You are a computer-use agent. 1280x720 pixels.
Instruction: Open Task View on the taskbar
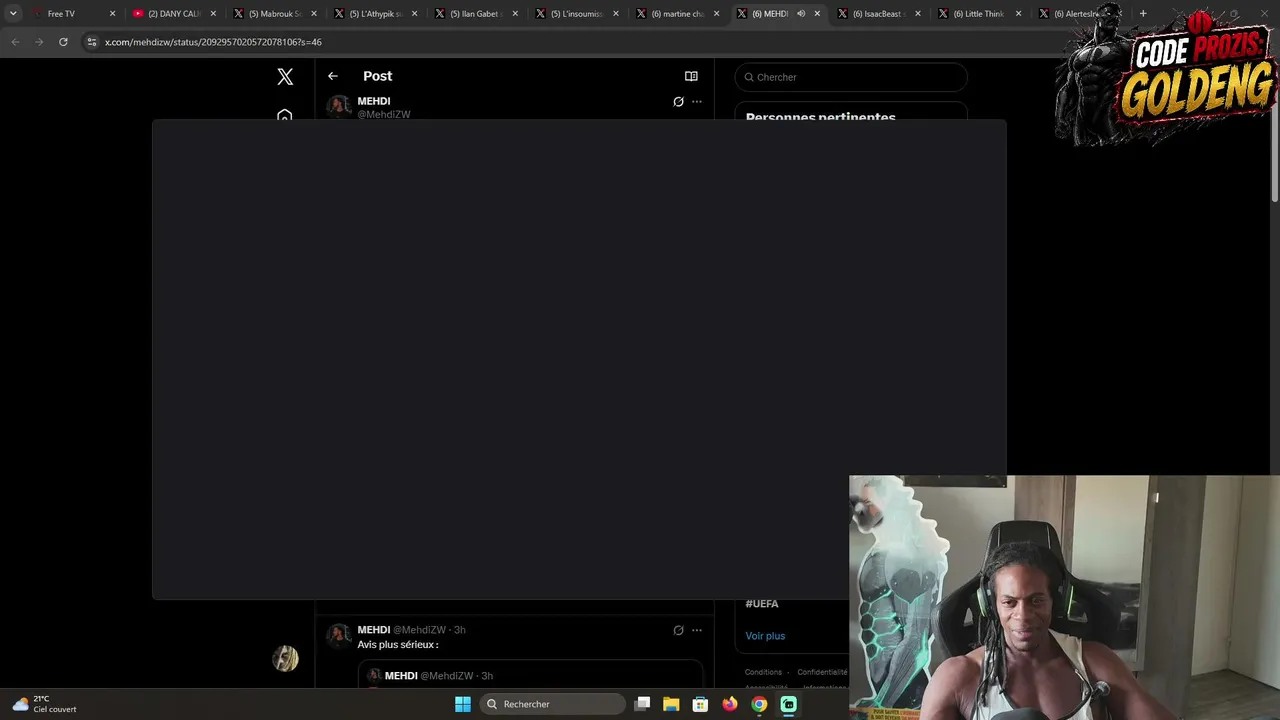coord(643,704)
